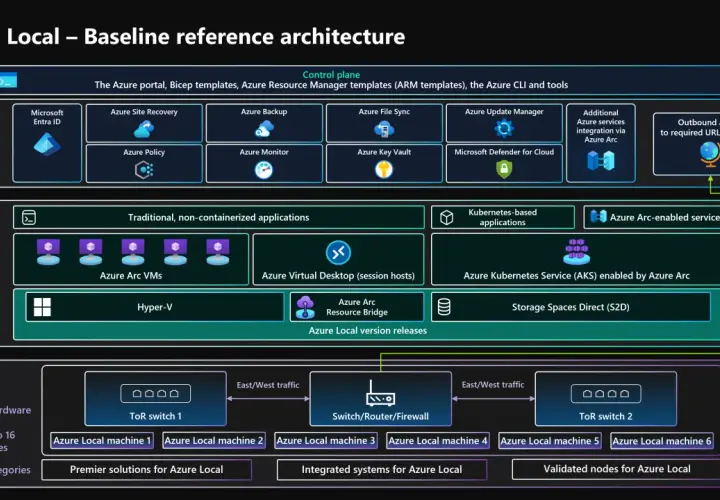The height and width of the screenshot is (500, 720).
Task: Click the Hyper-V Windows logo icon
Action: point(42,307)
